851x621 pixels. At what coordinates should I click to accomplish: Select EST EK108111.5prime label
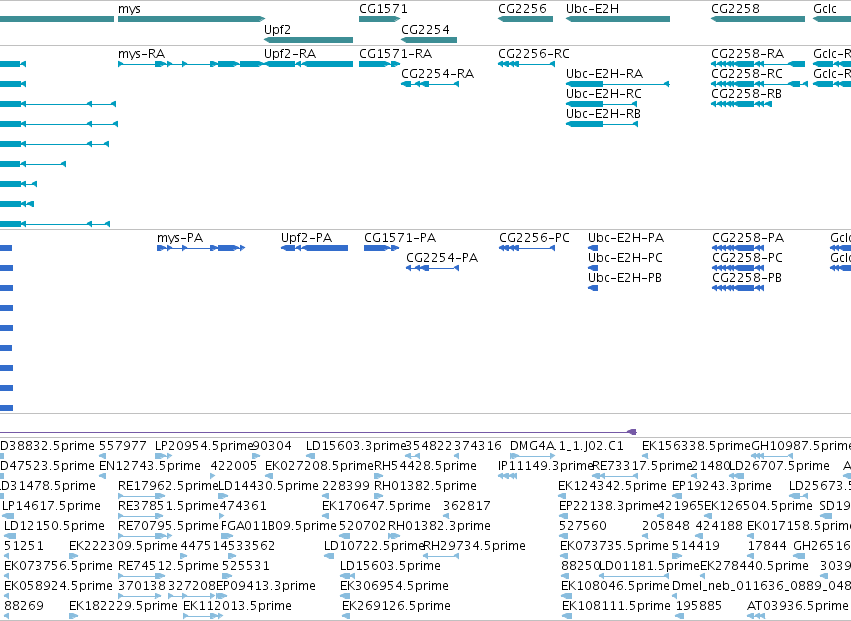[x=617, y=606]
